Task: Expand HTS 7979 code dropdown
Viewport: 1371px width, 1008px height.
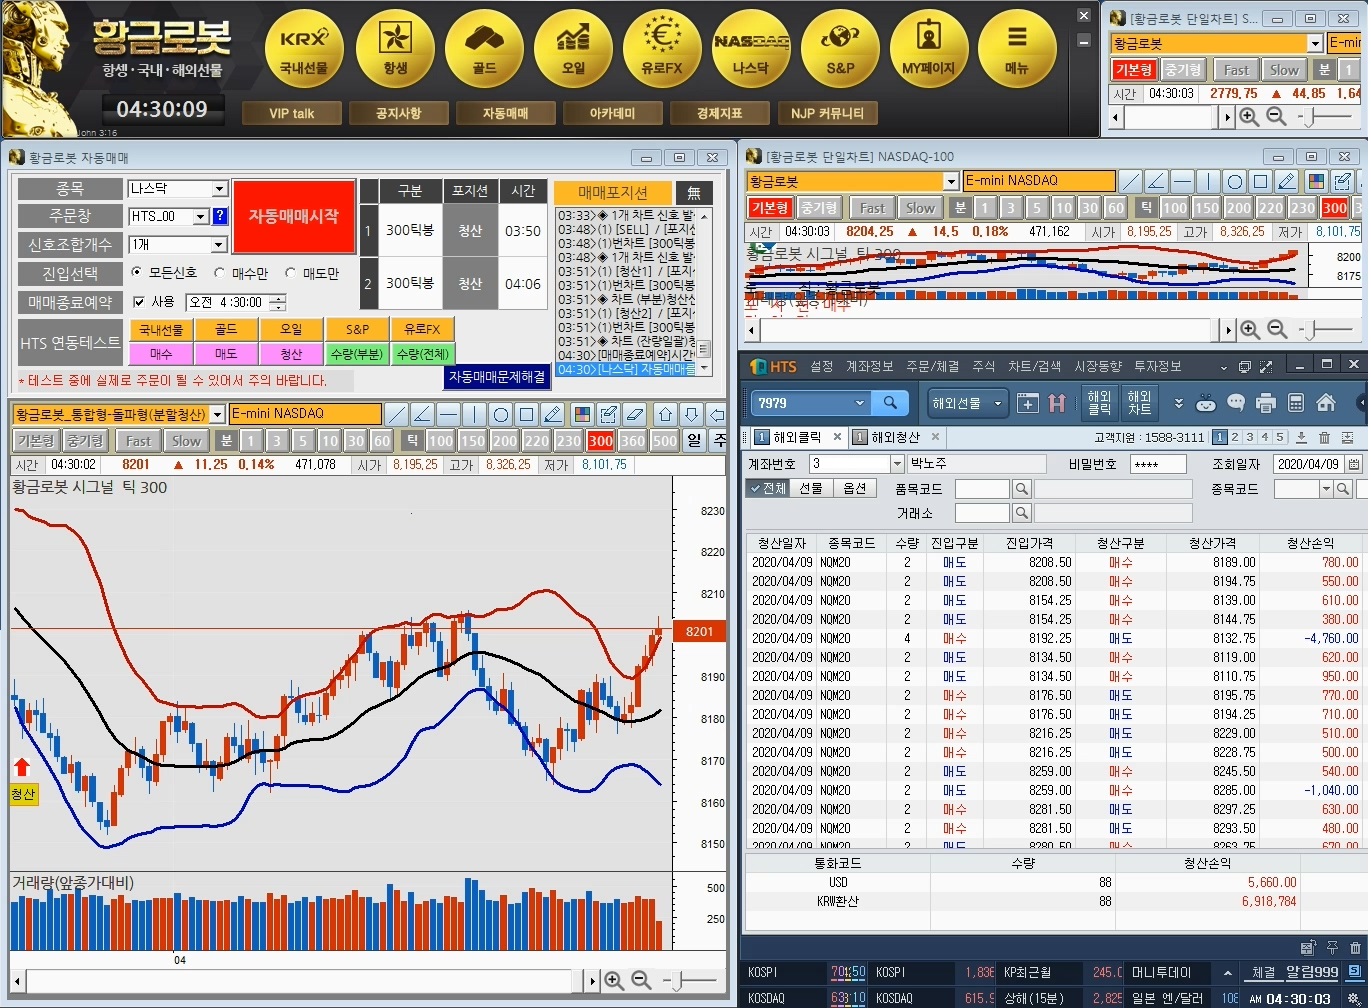Action: 859,403
